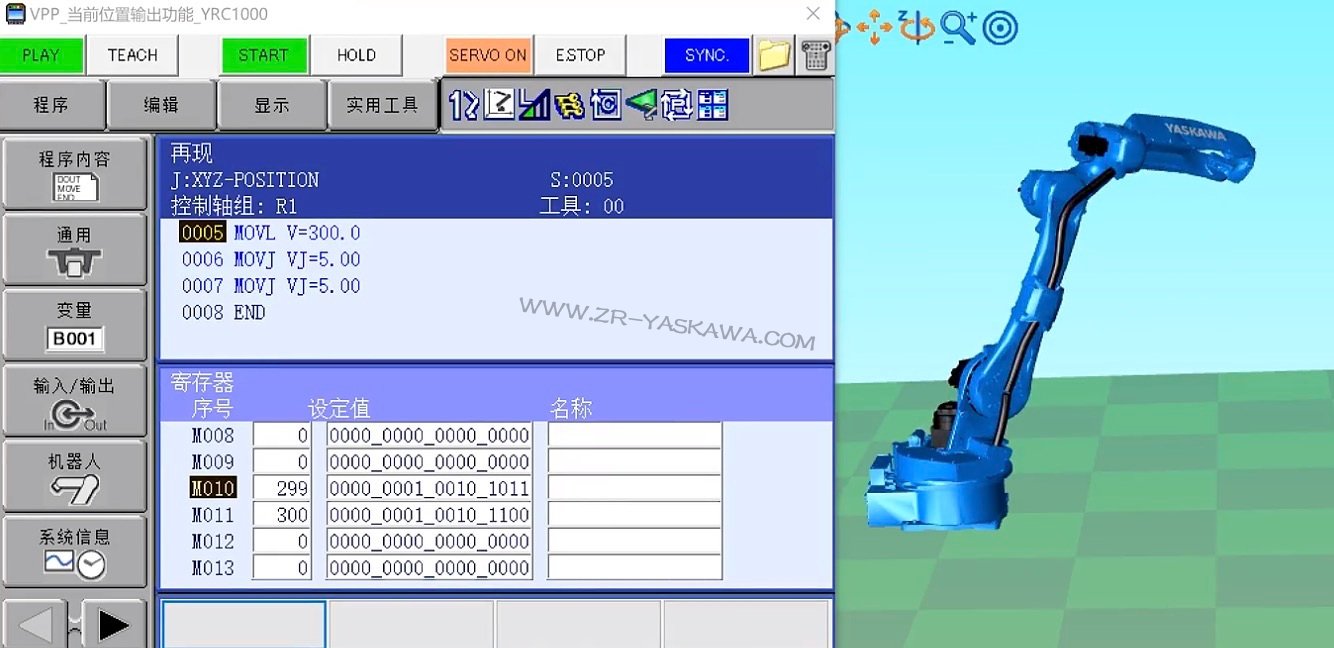The height and width of the screenshot is (648, 1334).
Task: Click the black right arrow page button
Action: 113,626
